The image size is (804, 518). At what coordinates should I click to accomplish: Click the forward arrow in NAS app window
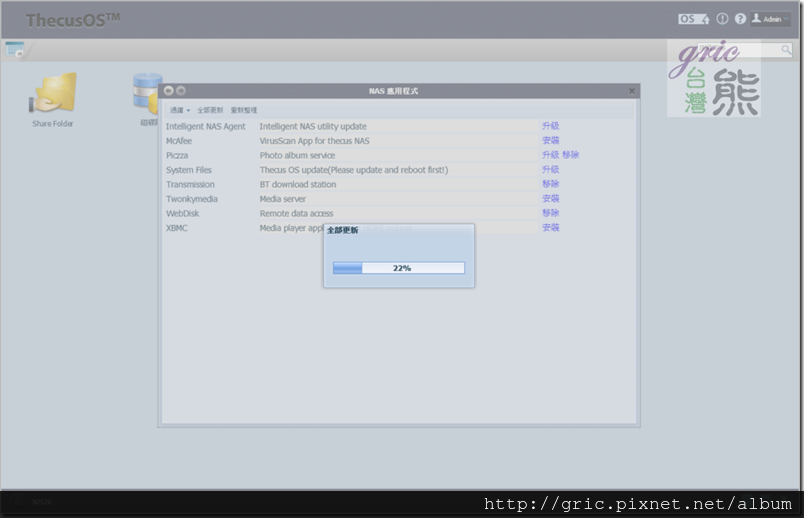pos(181,91)
